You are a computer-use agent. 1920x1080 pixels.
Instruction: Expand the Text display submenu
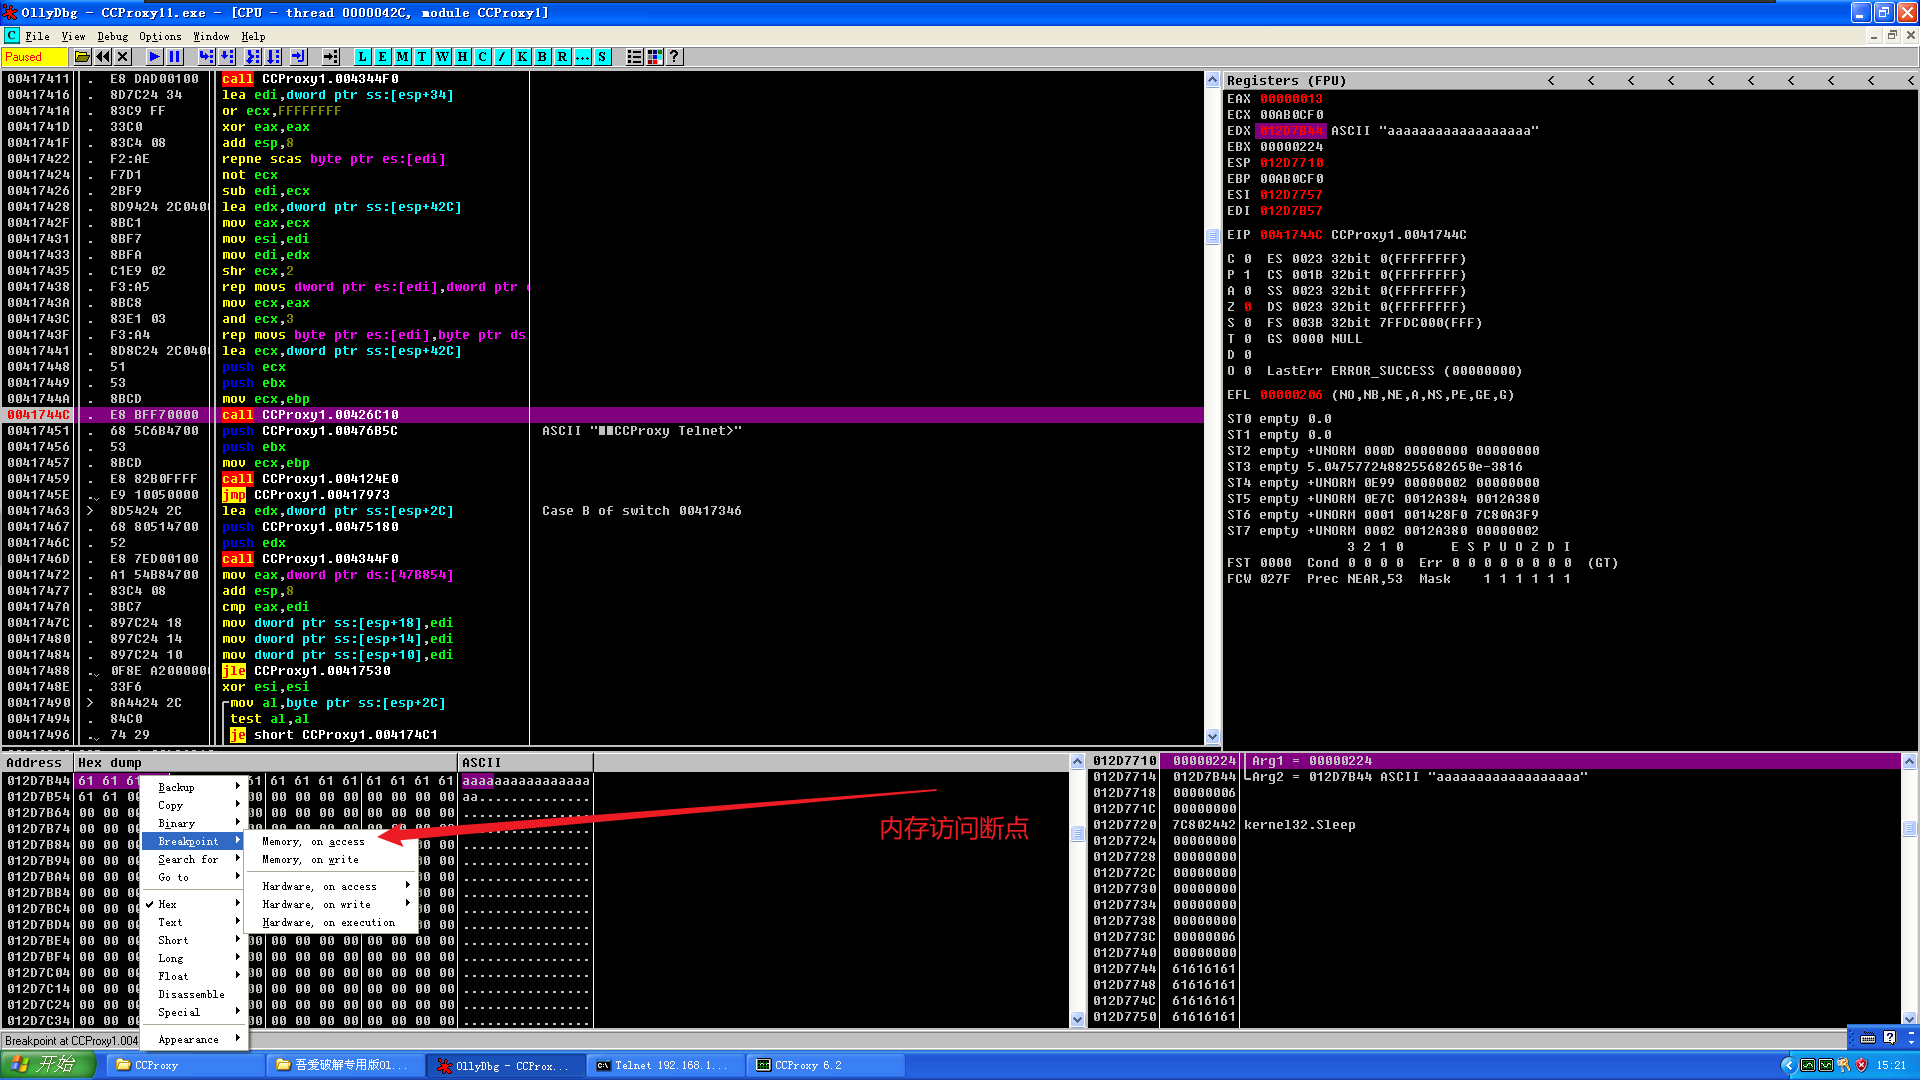pos(193,923)
